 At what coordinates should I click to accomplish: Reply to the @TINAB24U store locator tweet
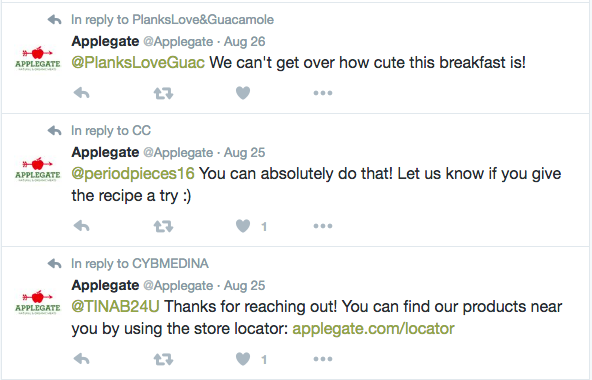pyautogui.click(x=82, y=359)
